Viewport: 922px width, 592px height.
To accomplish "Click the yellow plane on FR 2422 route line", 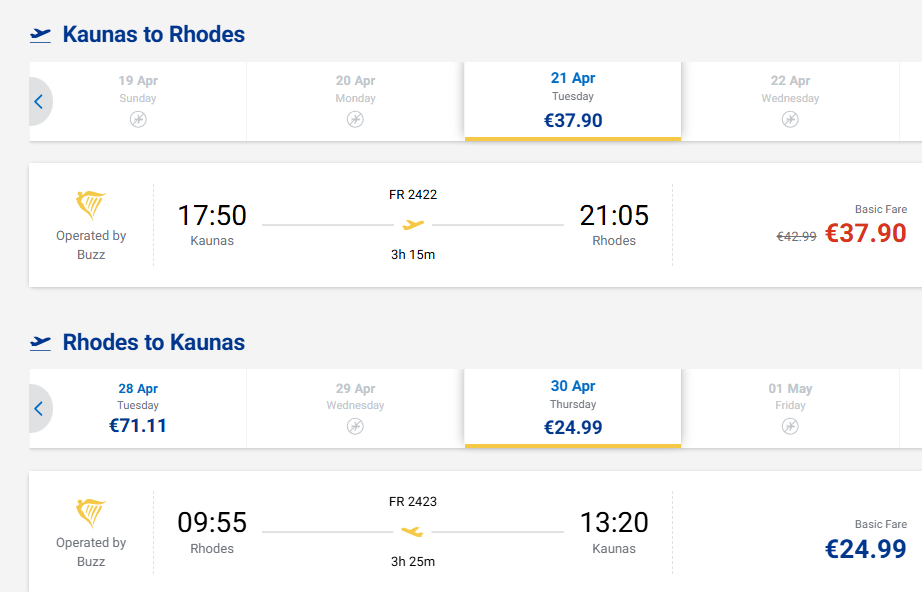I will pos(413,224).
